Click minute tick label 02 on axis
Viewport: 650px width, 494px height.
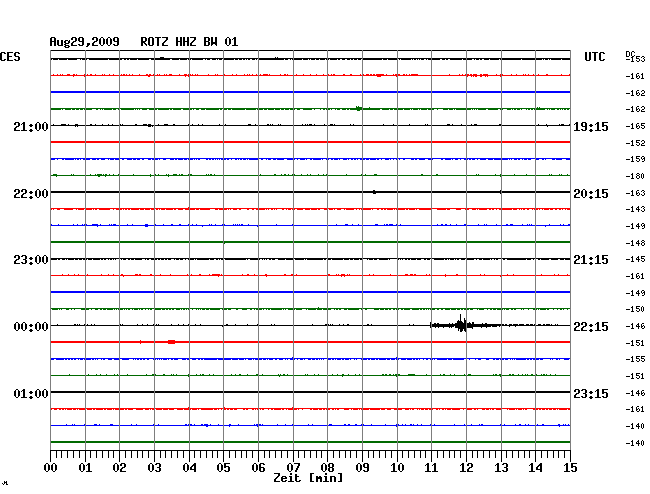(119, 467)
